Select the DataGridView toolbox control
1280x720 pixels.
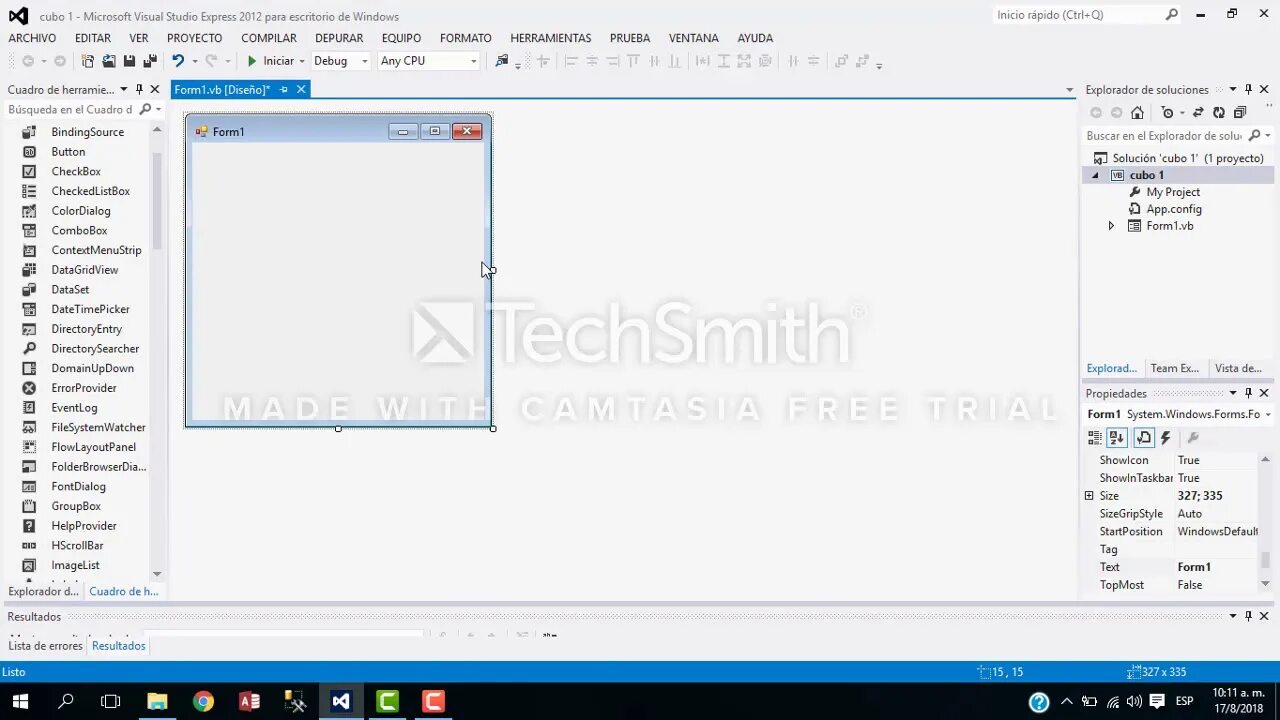(84, 270)
